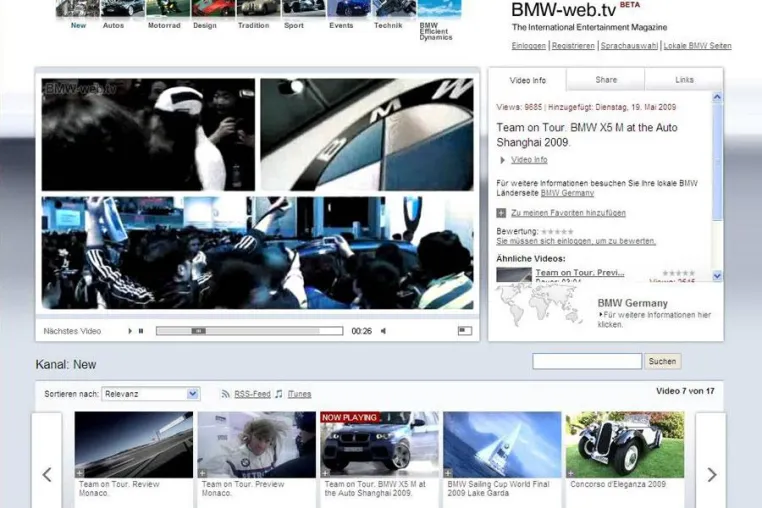This screenshot has width=762, height=508.
Task: Open BMW Efficient Dynamics channel
Action: (435, 31)
